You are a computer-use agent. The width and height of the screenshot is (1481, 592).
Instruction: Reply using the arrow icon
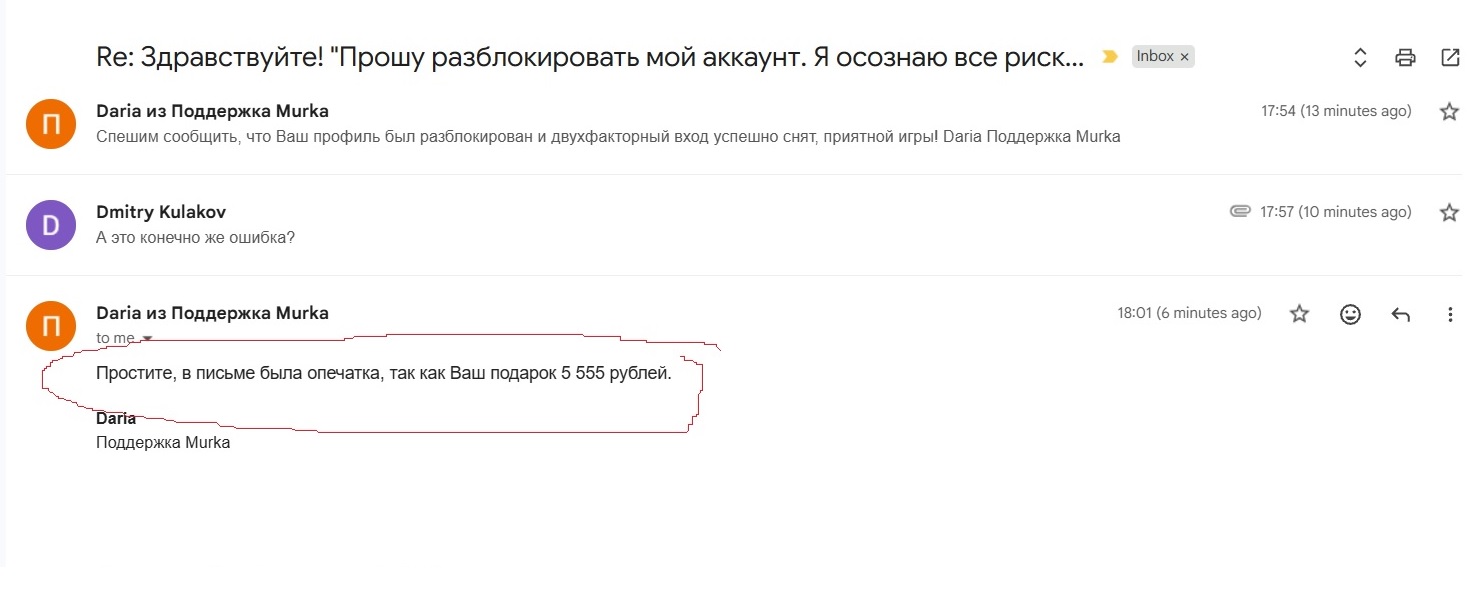point(1401,314)
